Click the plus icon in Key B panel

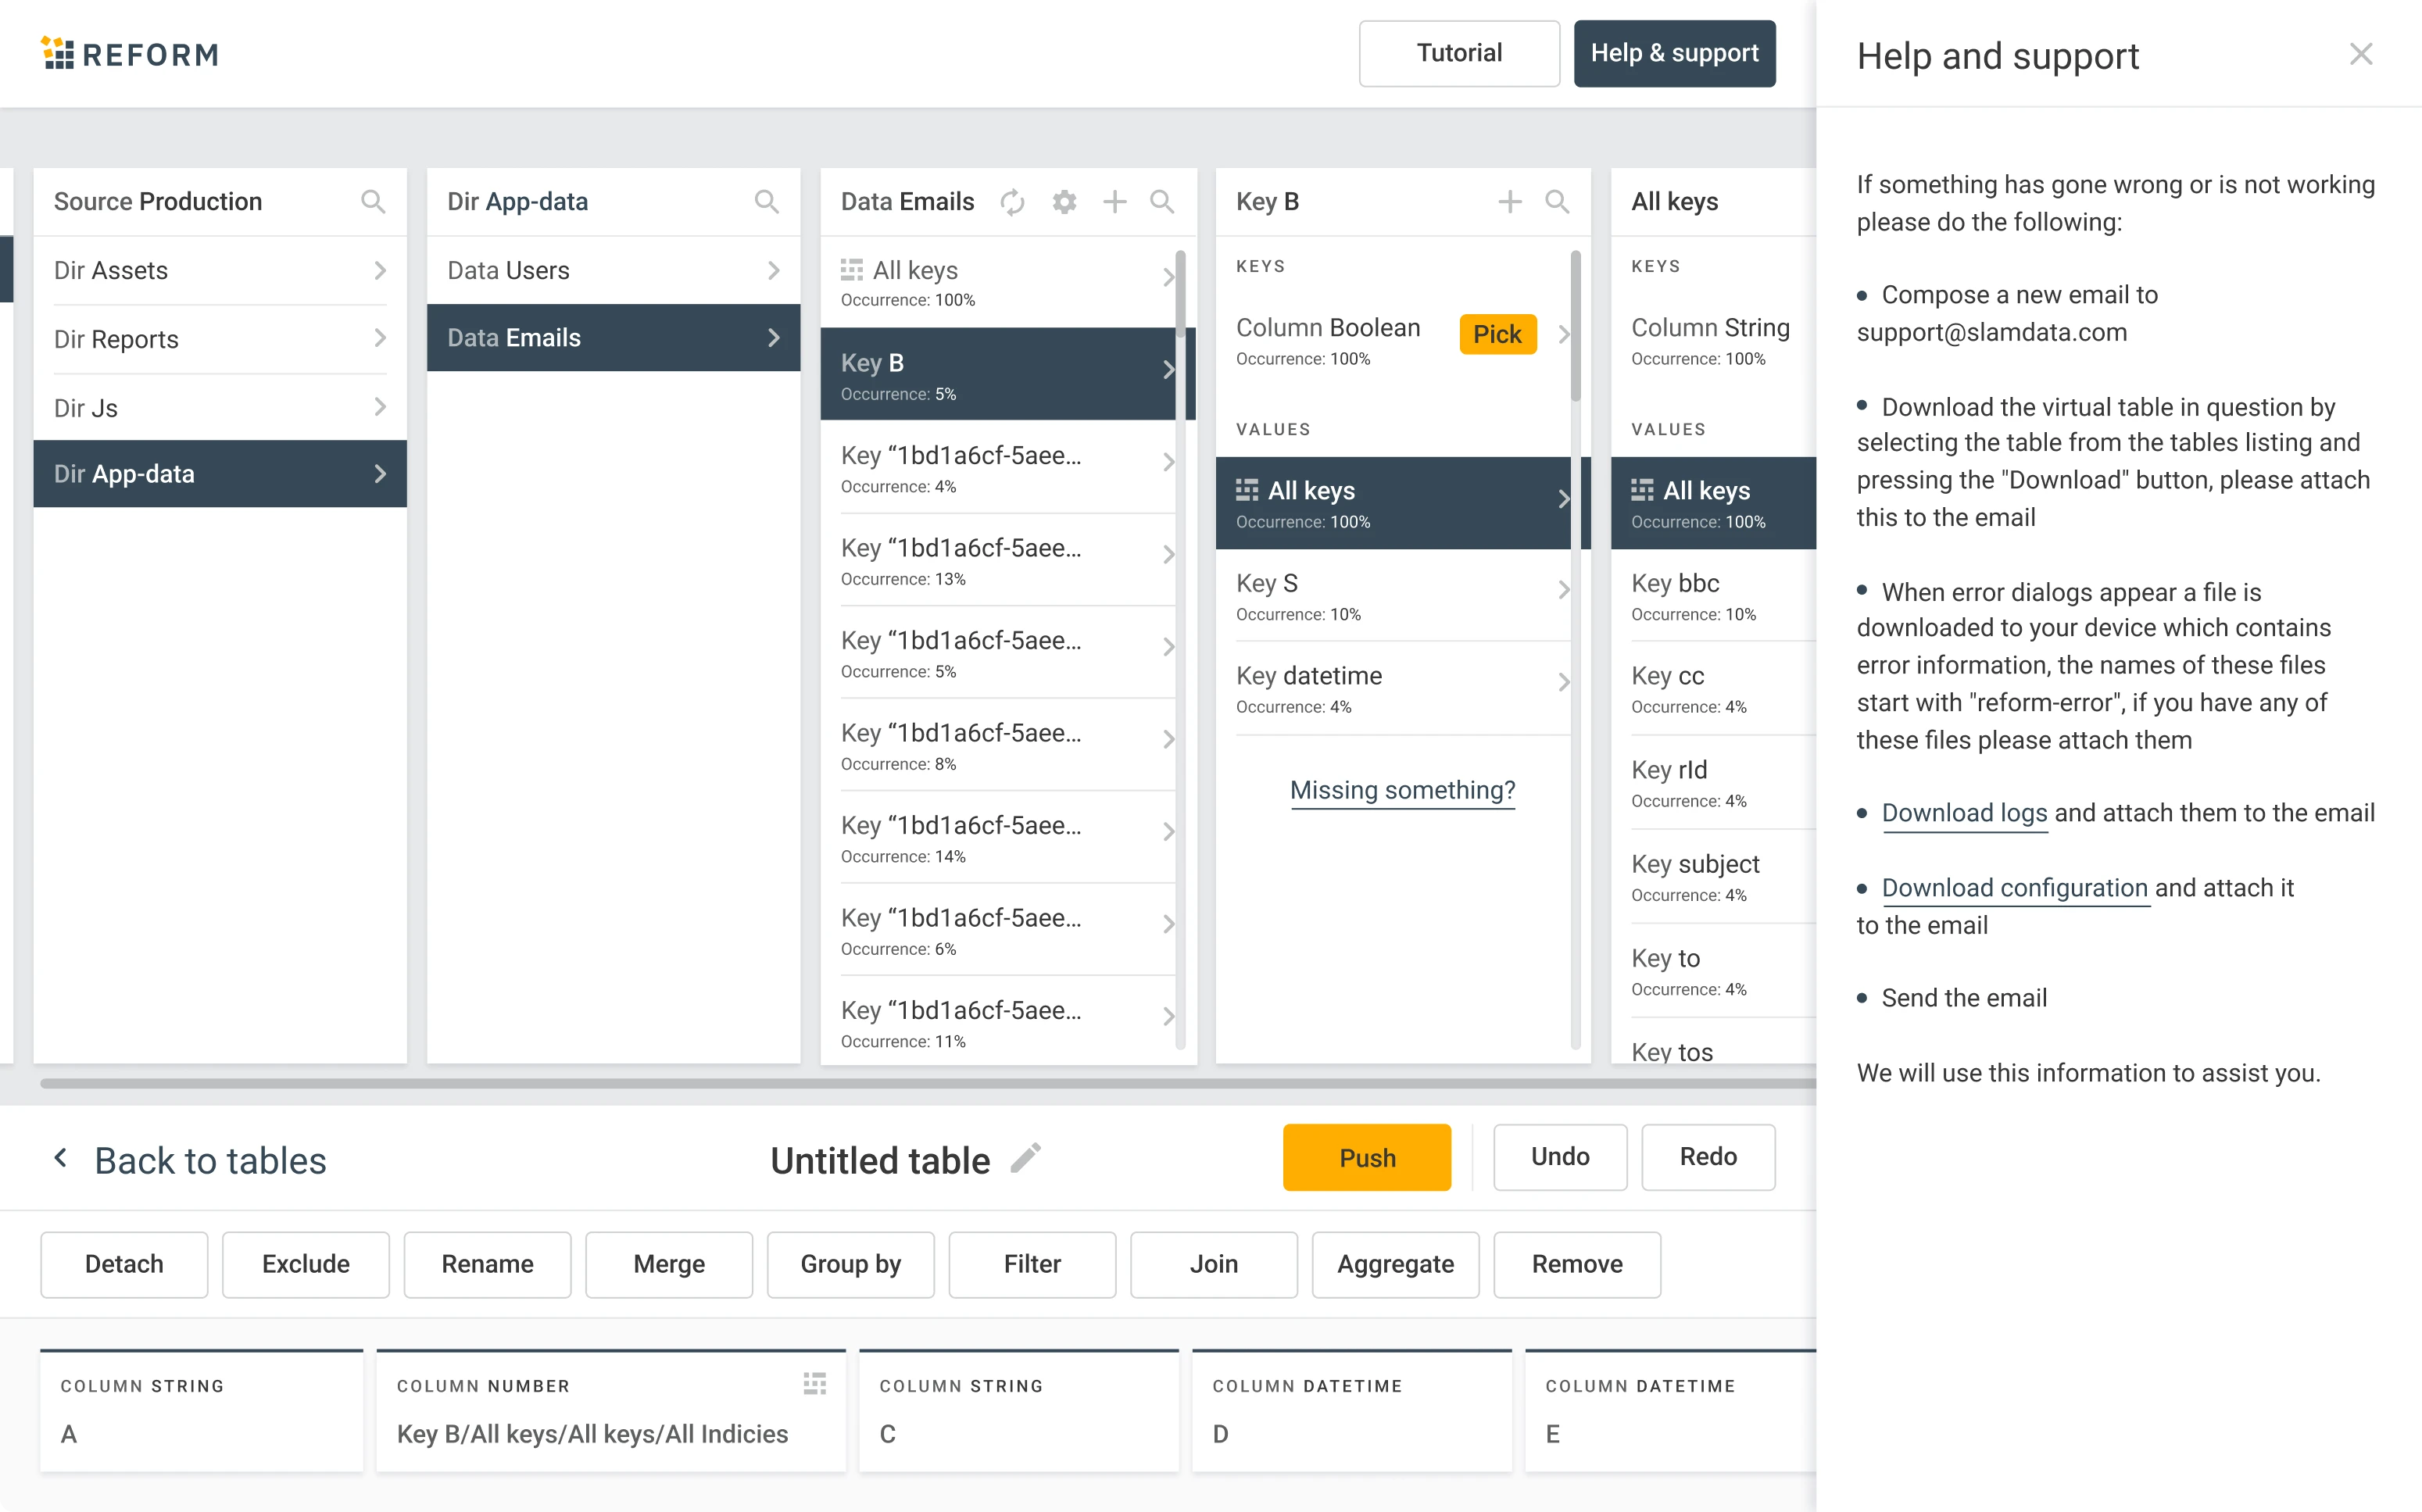click(x=1509, y=201)
